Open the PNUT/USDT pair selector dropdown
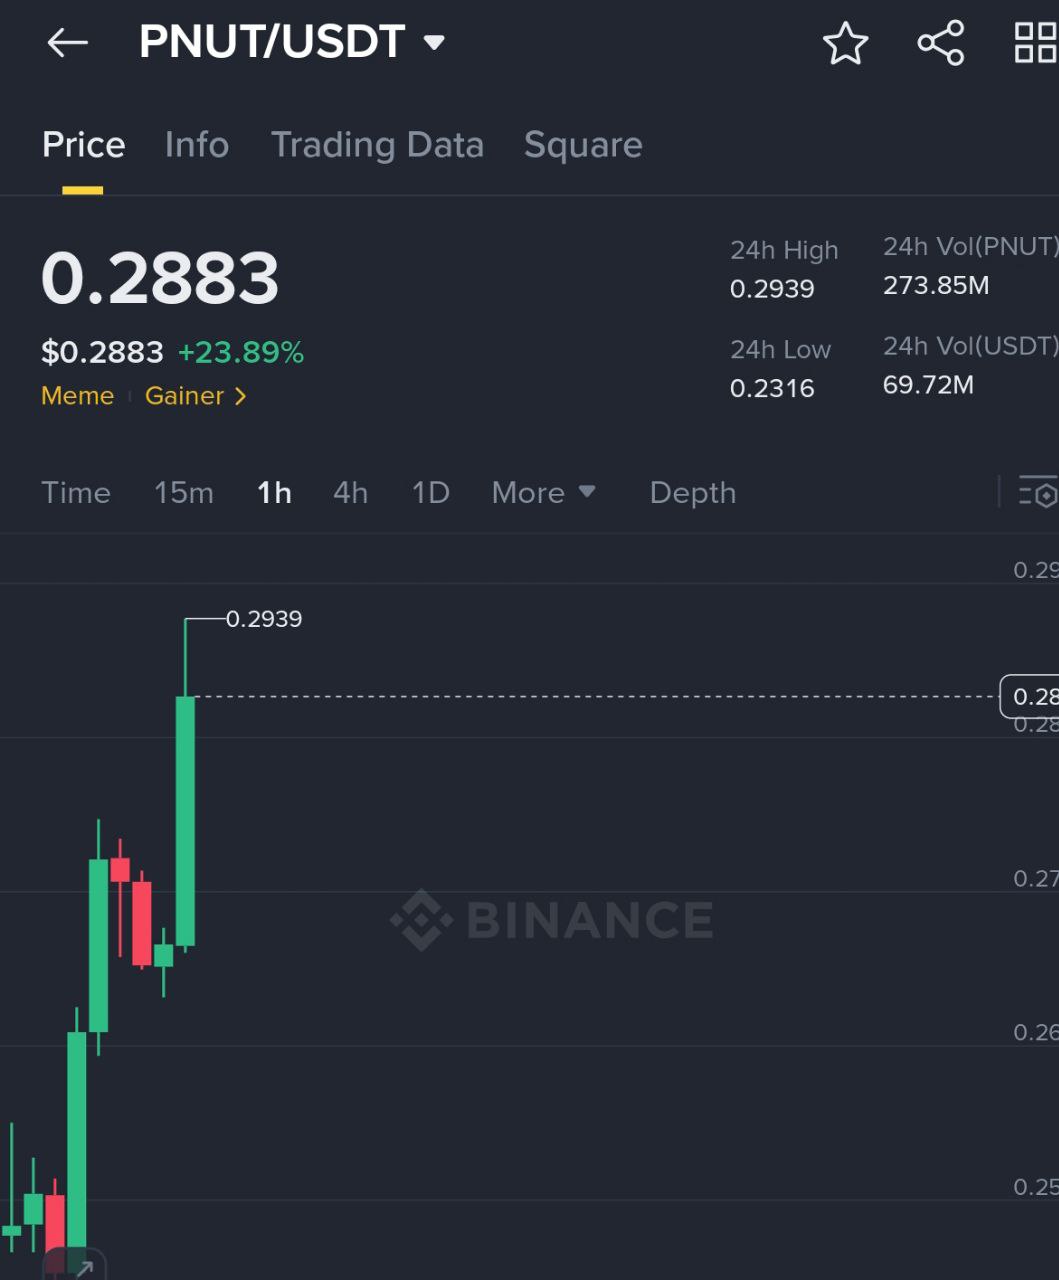The height and width of the screenshot is (1280, 1059). pos(291,42)
